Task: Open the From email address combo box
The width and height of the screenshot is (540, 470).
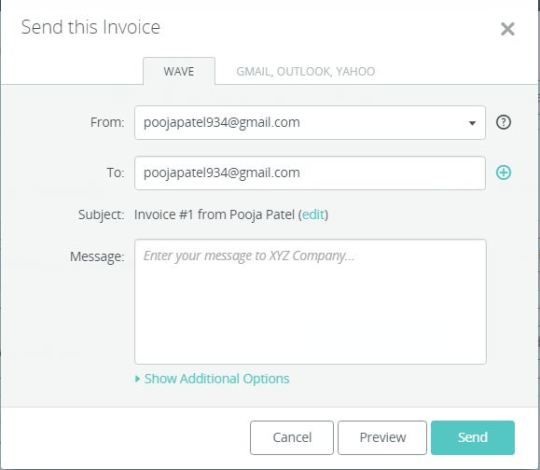Action: (310, 123)
